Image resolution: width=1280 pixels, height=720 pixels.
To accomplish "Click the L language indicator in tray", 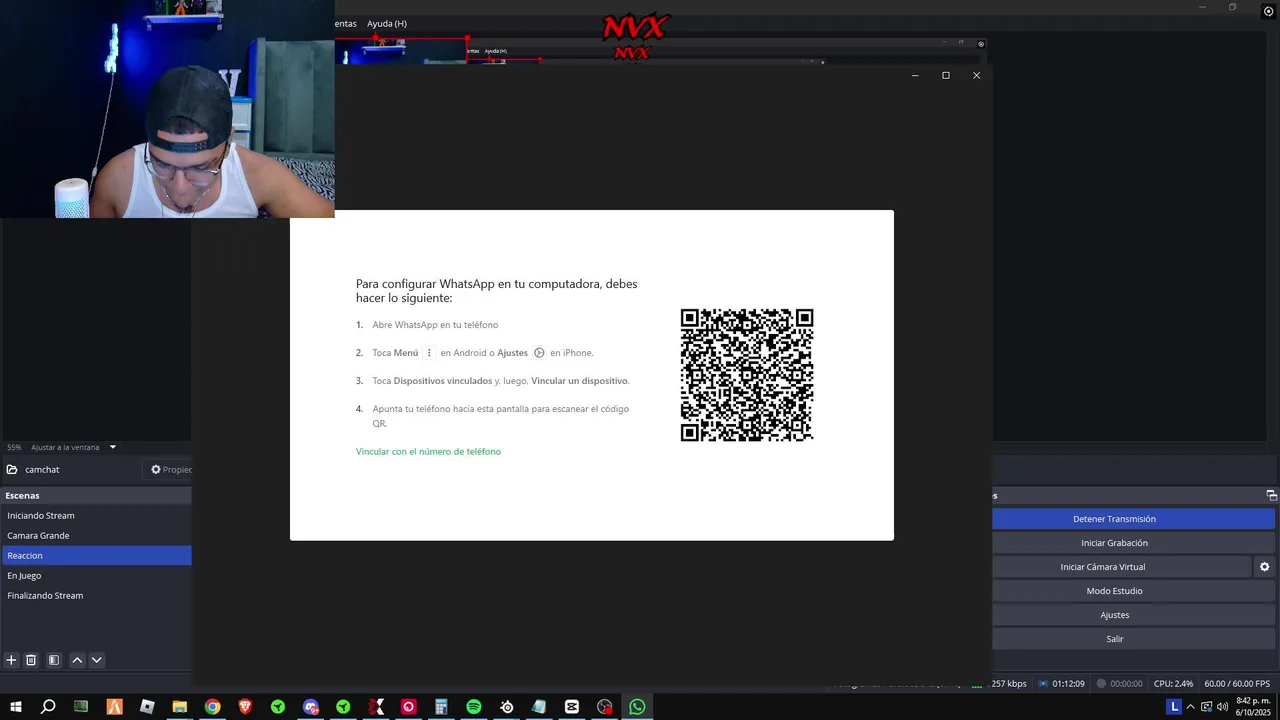I will [x=1175, y=707].
